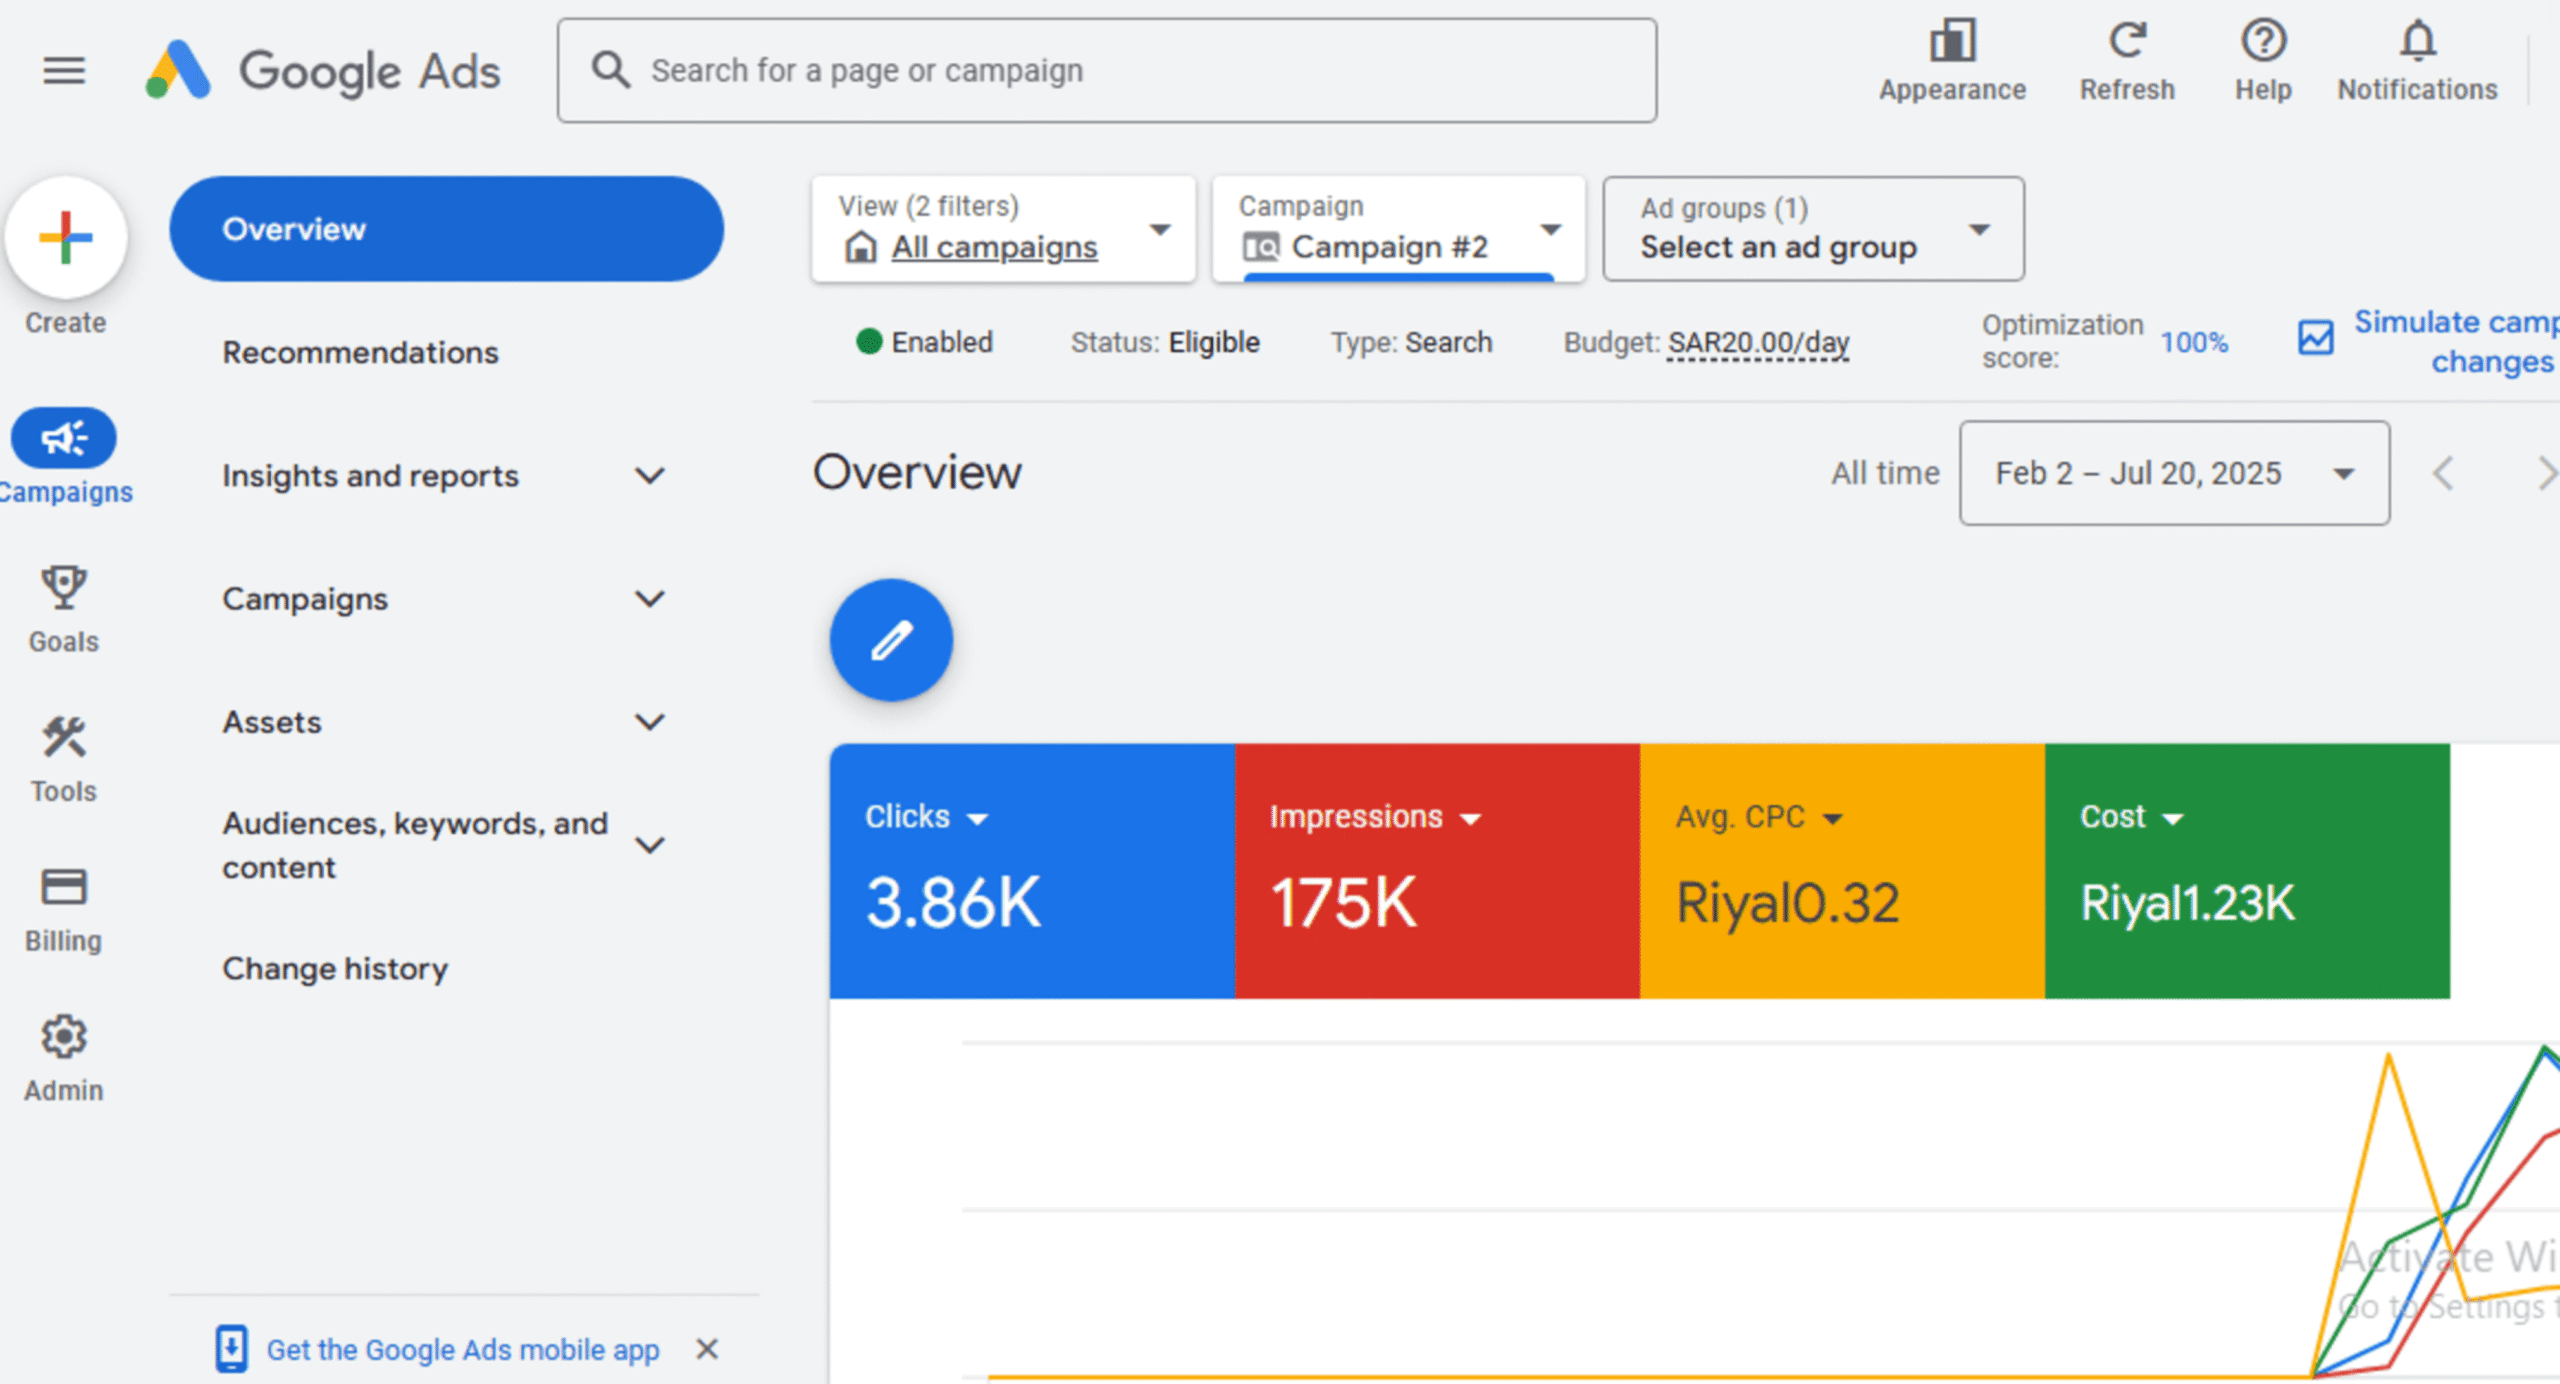2560x1384 pixels.
Task: Click the All campaigns link
Action: 995,247
